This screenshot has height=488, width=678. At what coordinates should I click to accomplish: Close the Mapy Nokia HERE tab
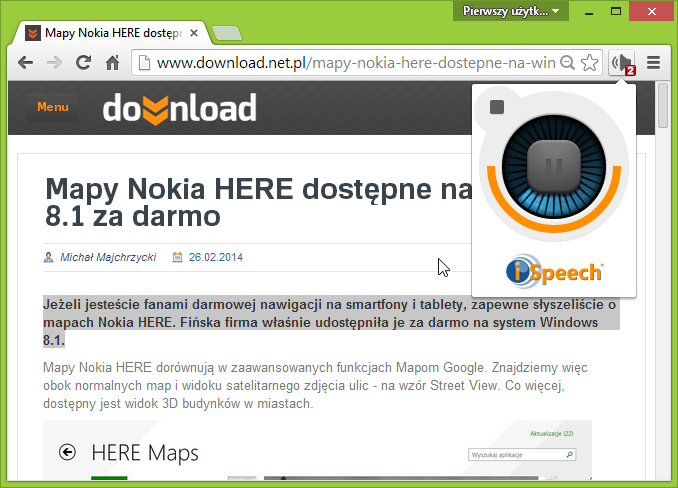pos(194,33)
